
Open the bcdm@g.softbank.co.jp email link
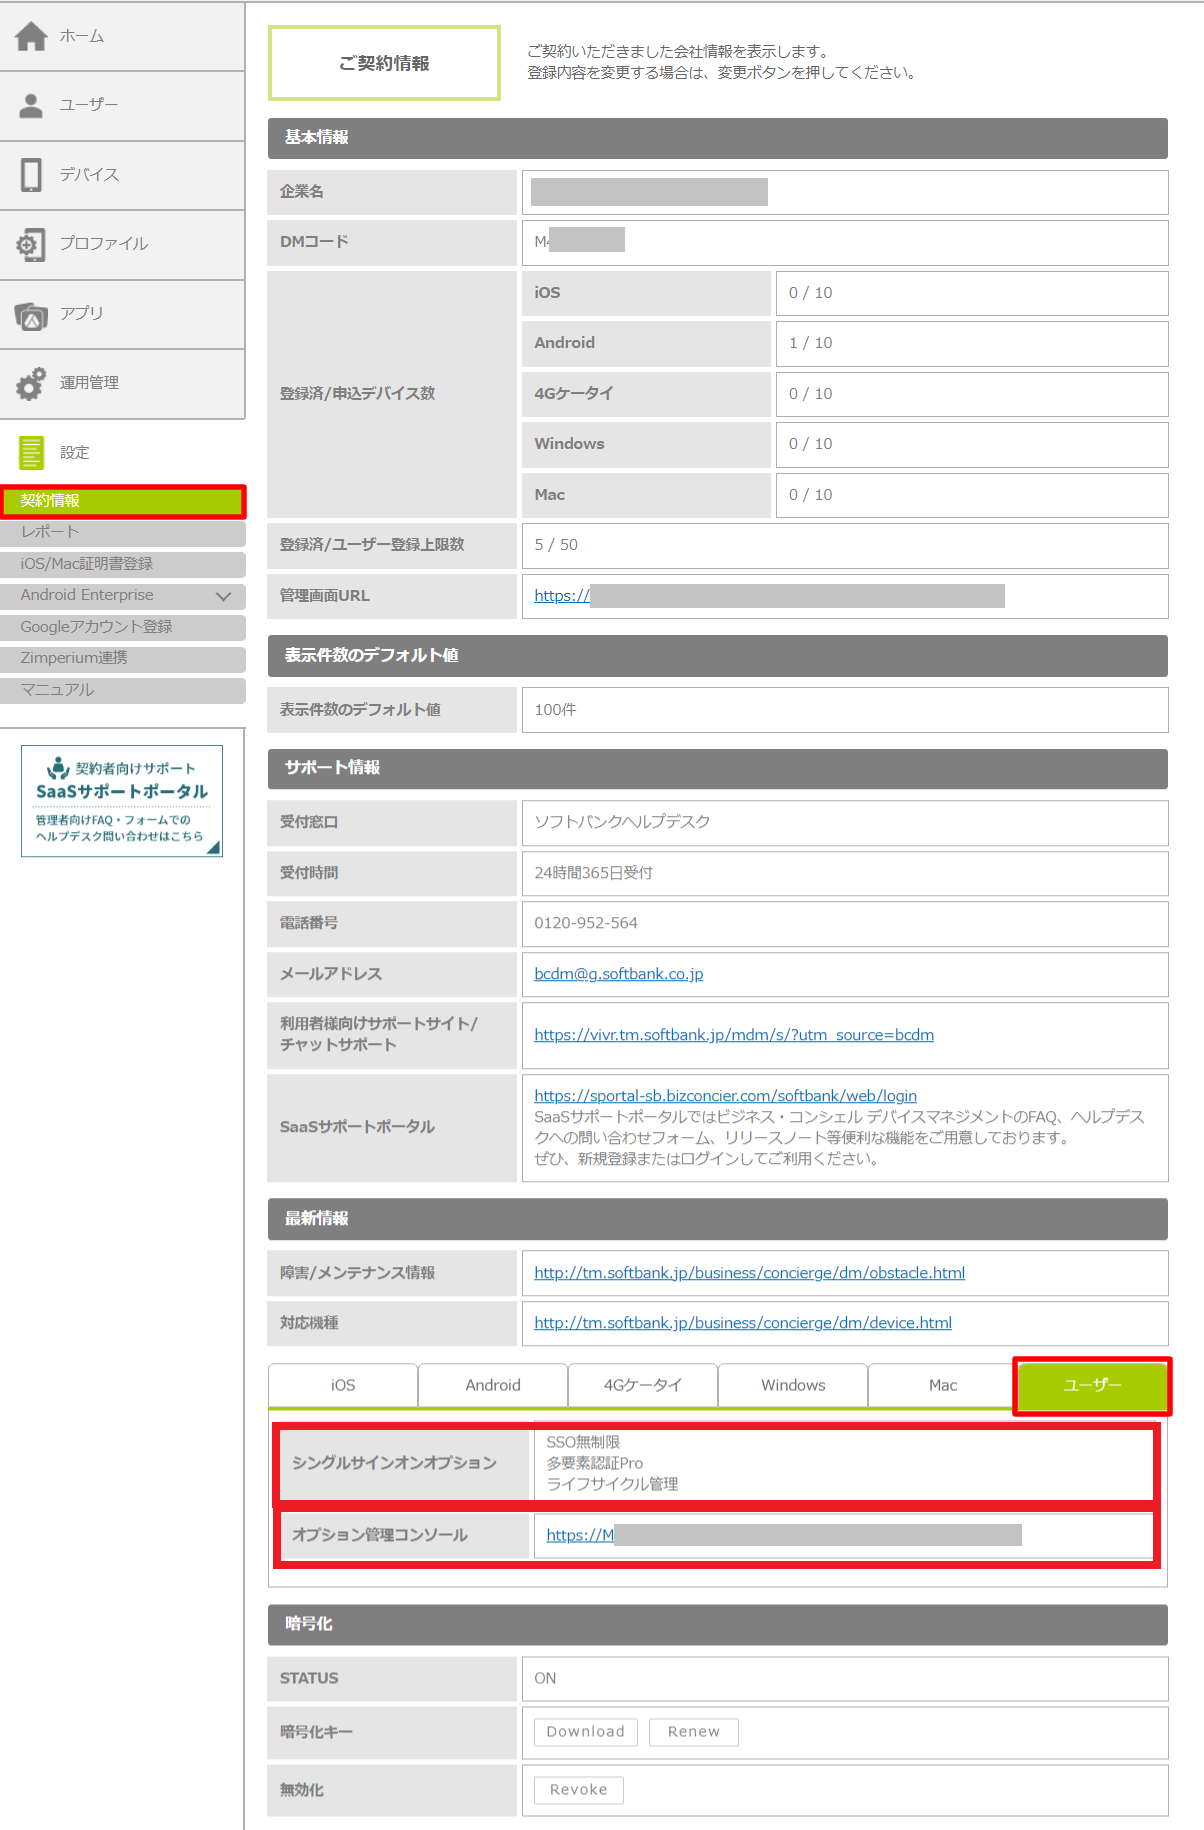point(618,974)
